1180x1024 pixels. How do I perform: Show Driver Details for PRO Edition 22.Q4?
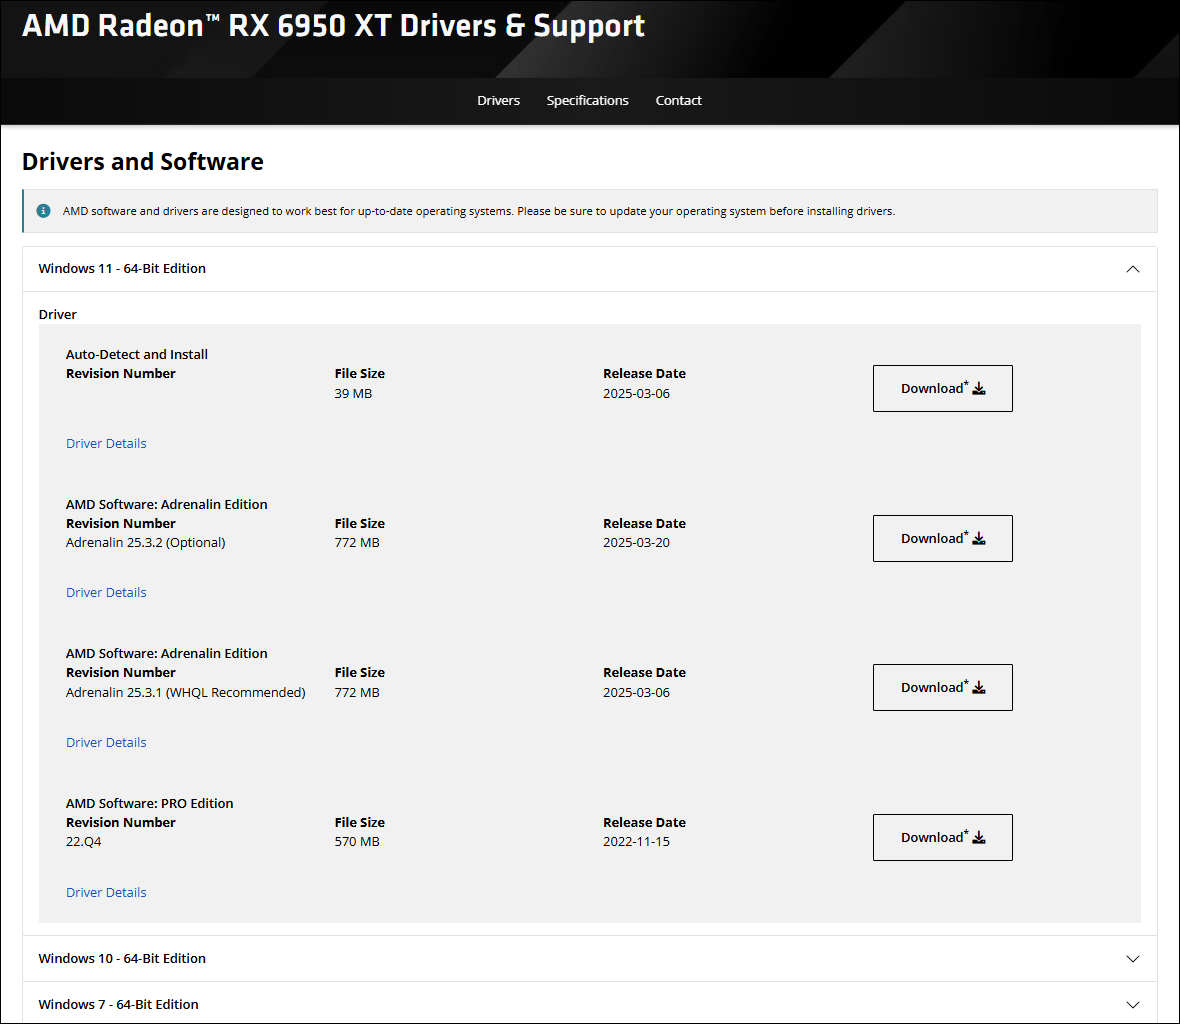(106, 893)
